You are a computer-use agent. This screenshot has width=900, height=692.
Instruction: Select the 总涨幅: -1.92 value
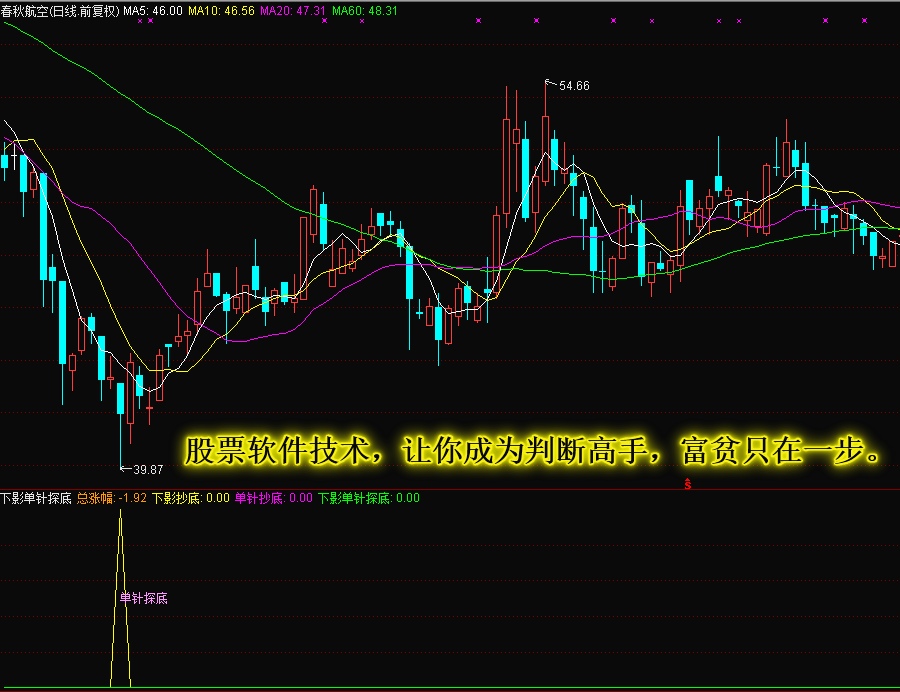[112, 498]
